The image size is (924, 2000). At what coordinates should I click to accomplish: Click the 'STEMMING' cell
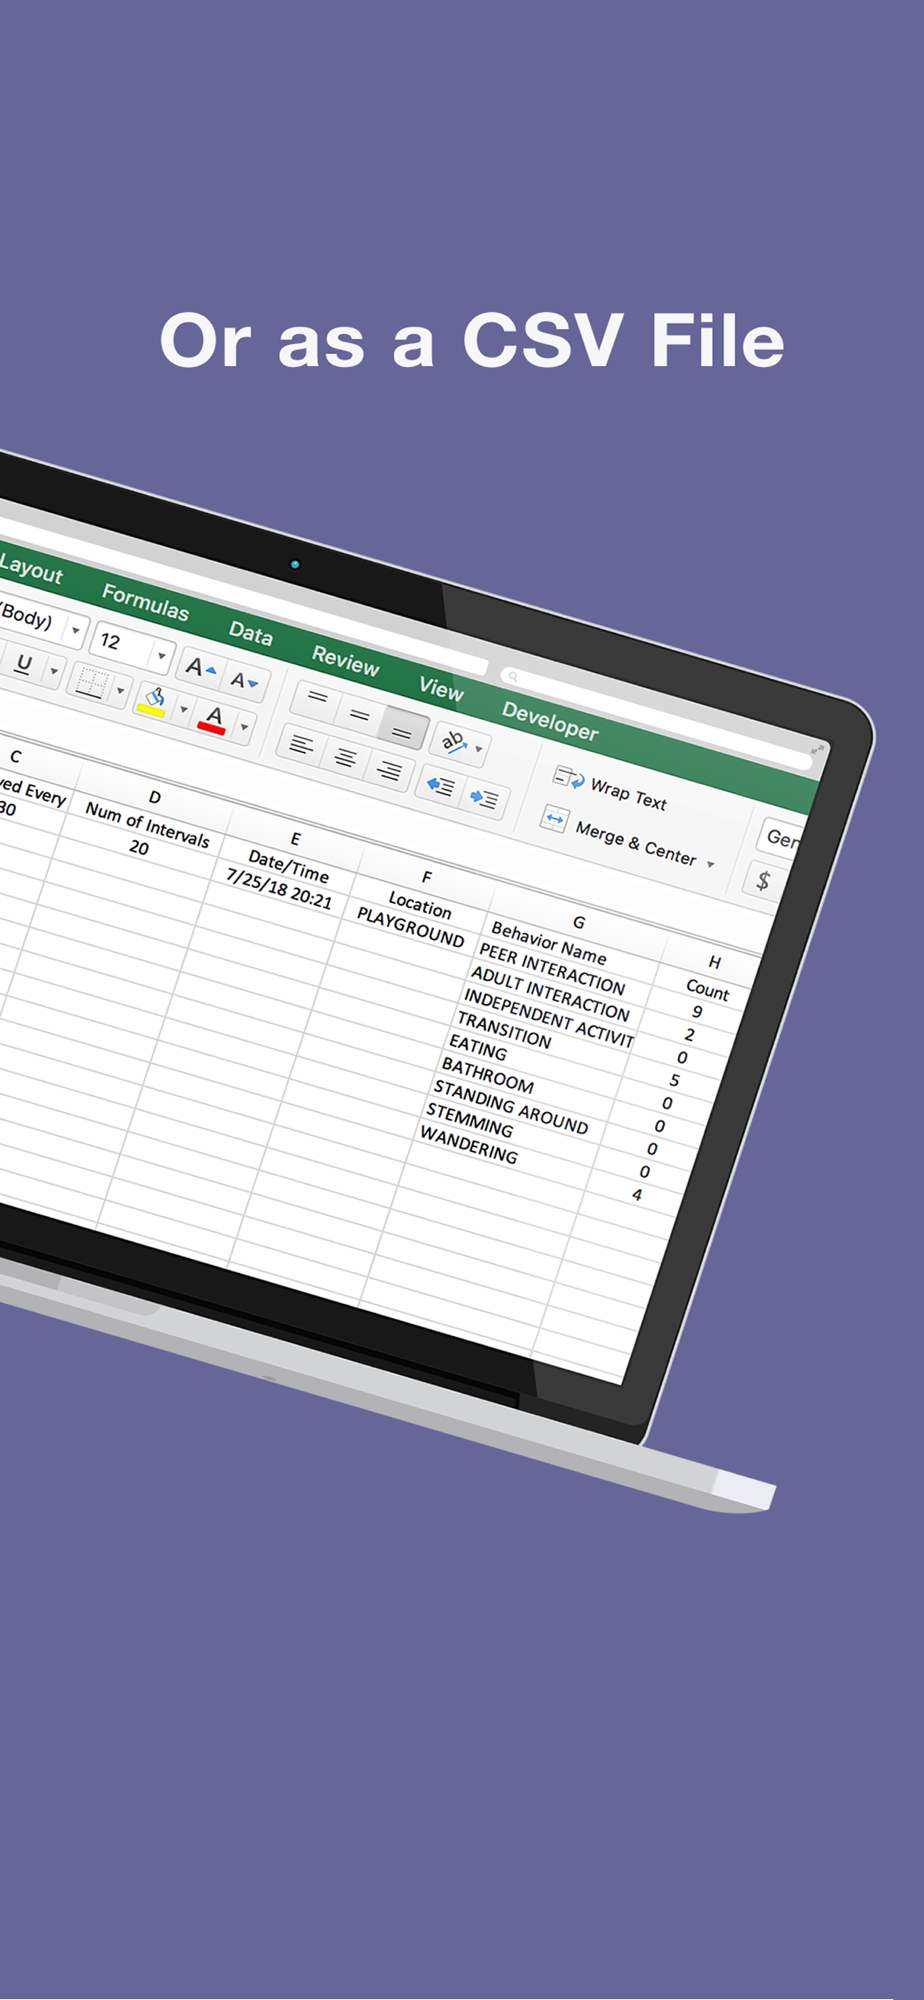[470, 1120]
